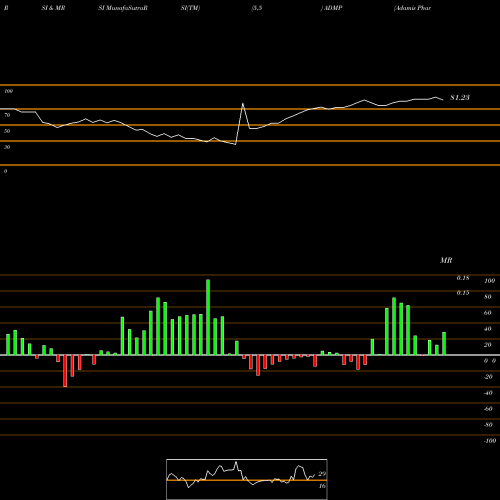This screenshot has width=500, height=500.
Task: Click the MR label above histogram axis
Action: click(x=446, y=260)
